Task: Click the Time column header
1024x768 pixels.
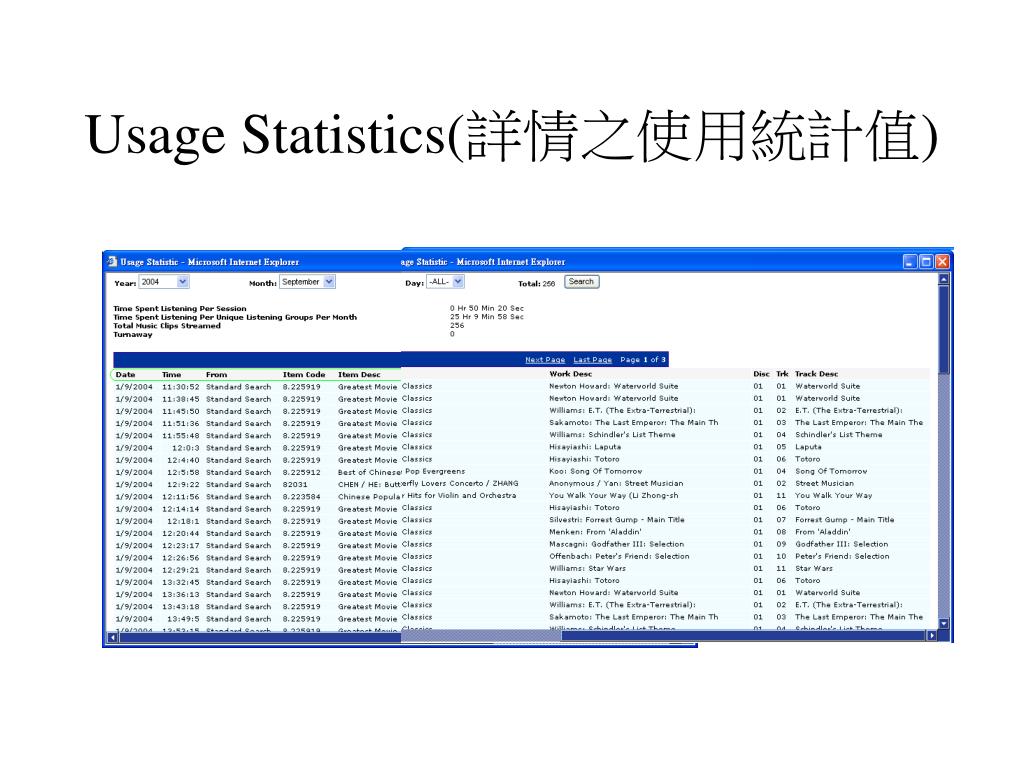Action: [171, 375]
